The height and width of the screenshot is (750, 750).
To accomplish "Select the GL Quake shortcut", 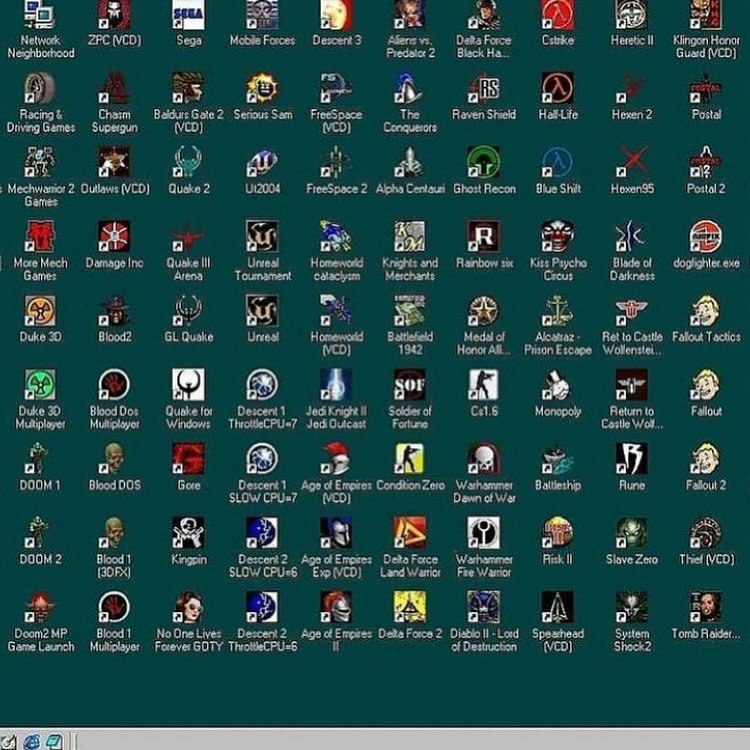I will [188, 311].
